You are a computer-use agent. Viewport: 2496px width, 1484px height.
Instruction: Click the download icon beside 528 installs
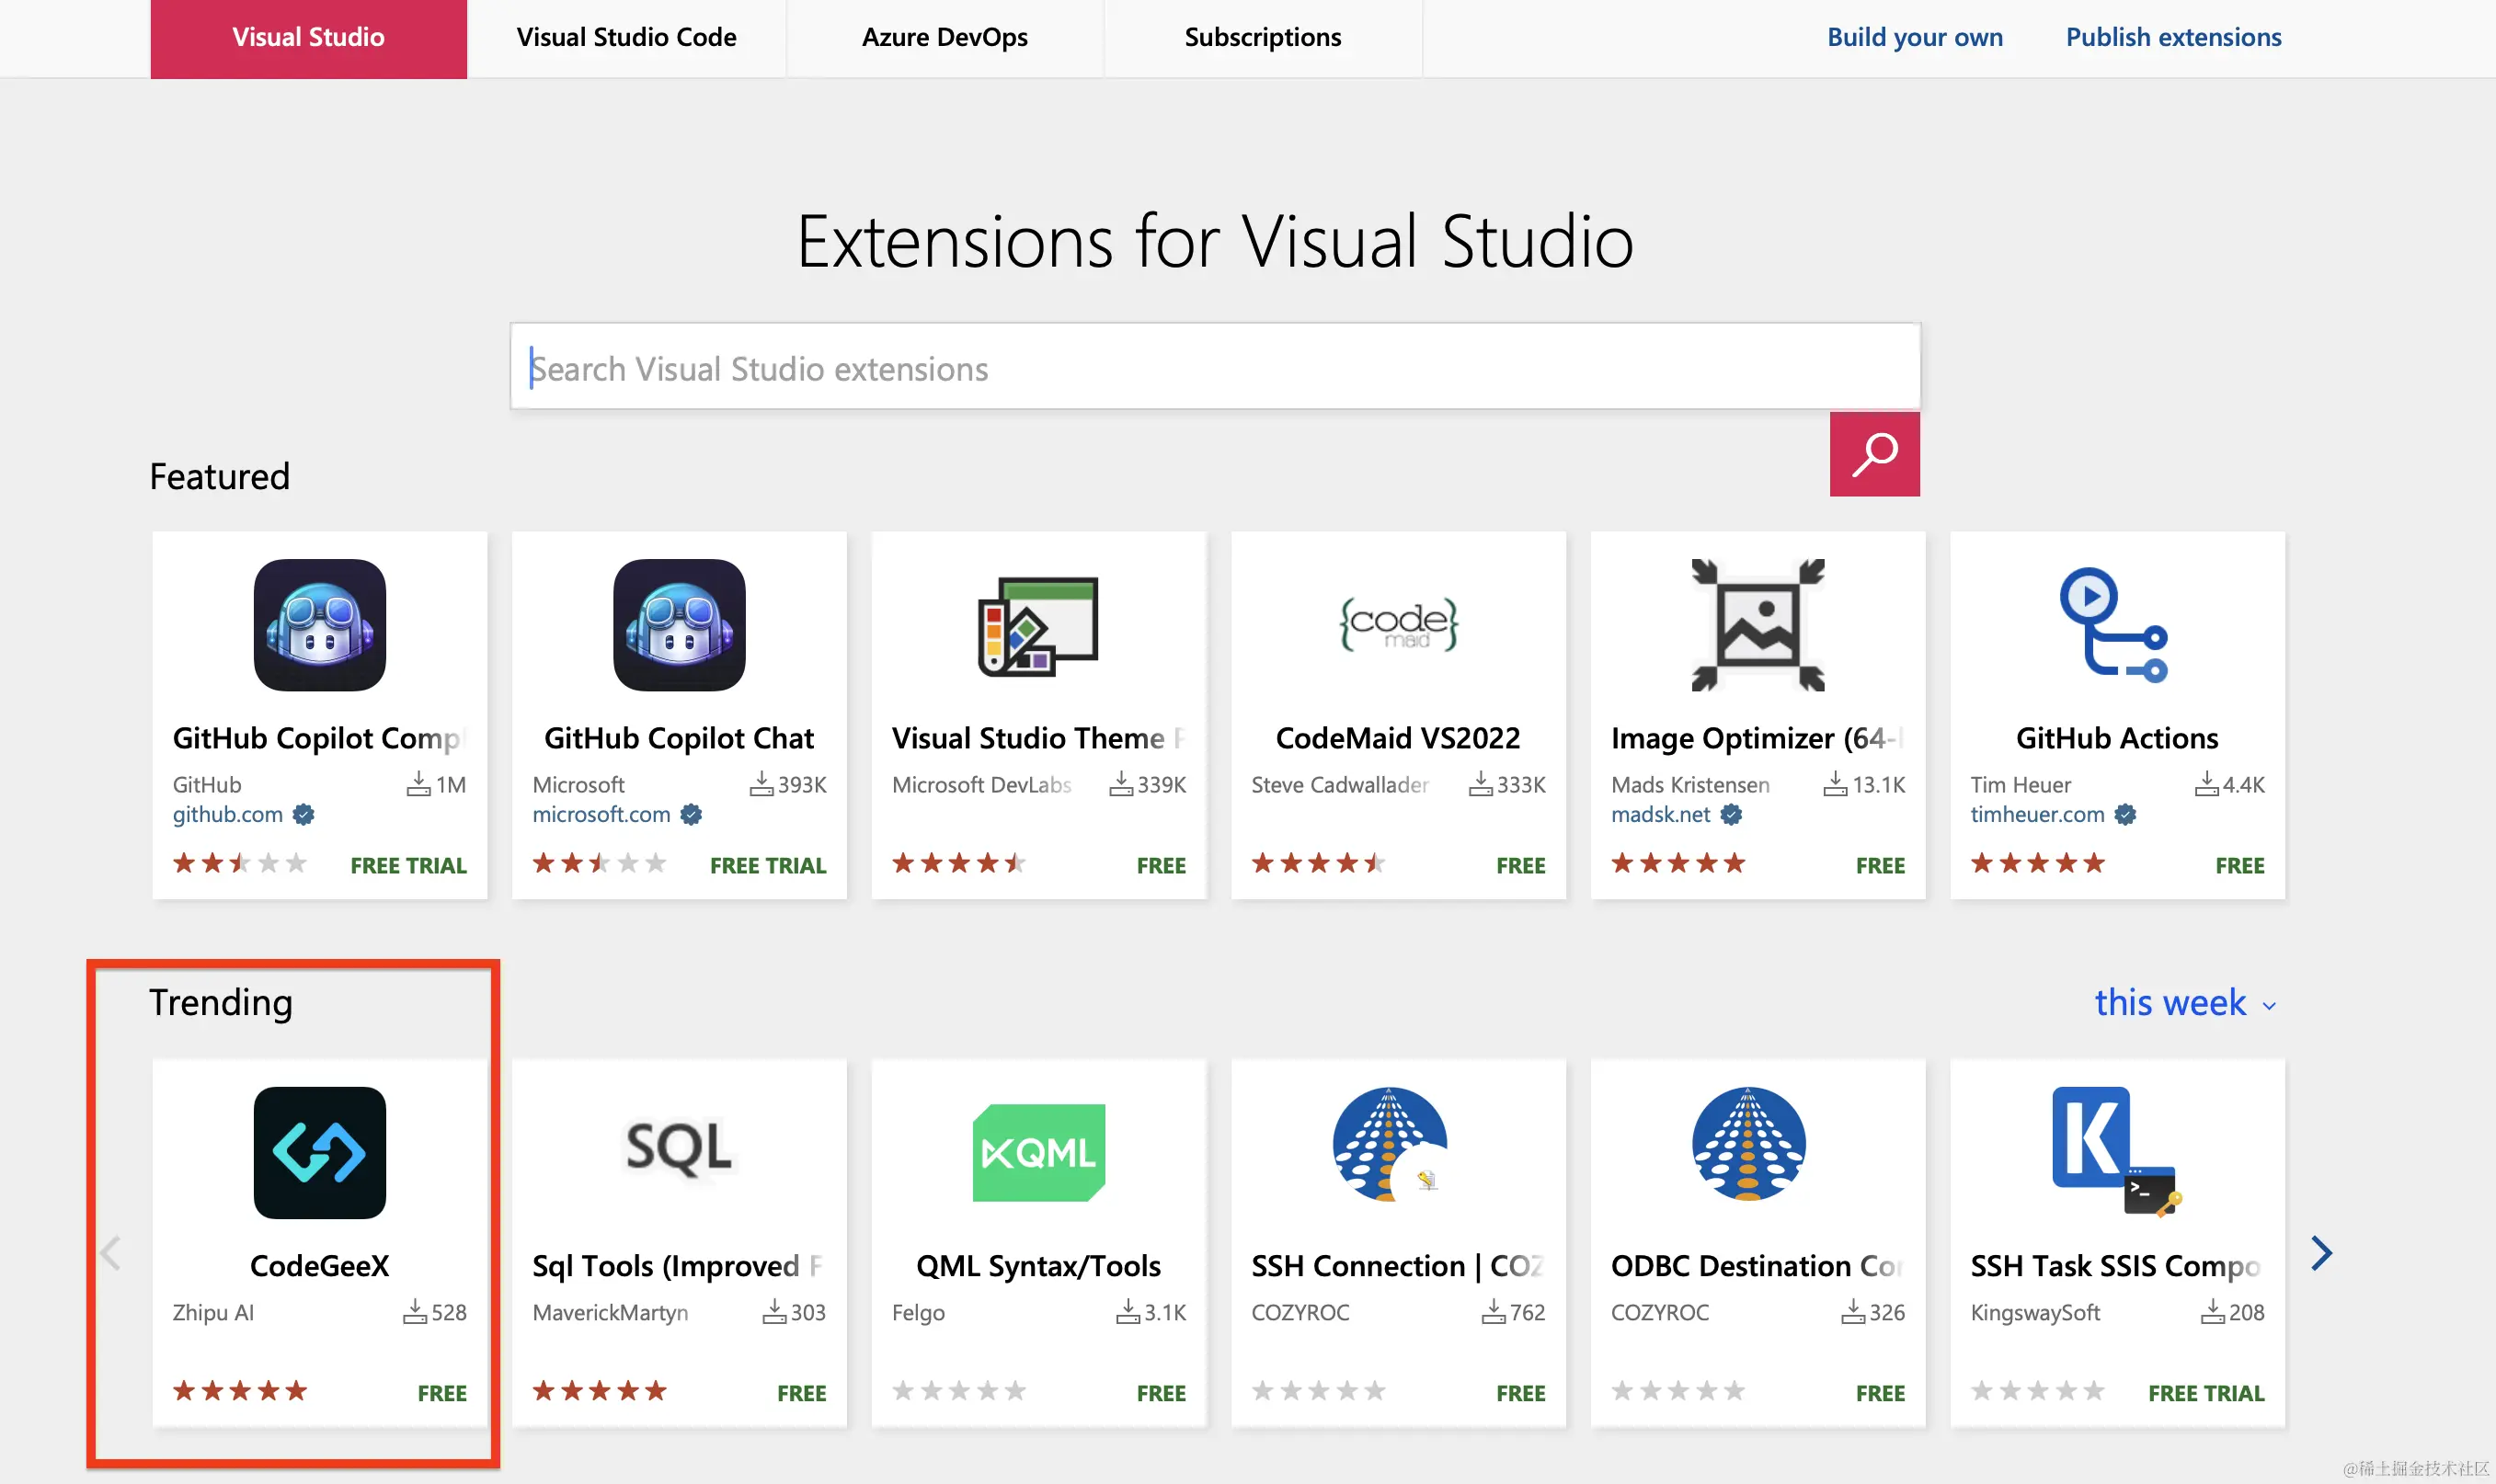pyautogui.click(x=415, y=1311)
